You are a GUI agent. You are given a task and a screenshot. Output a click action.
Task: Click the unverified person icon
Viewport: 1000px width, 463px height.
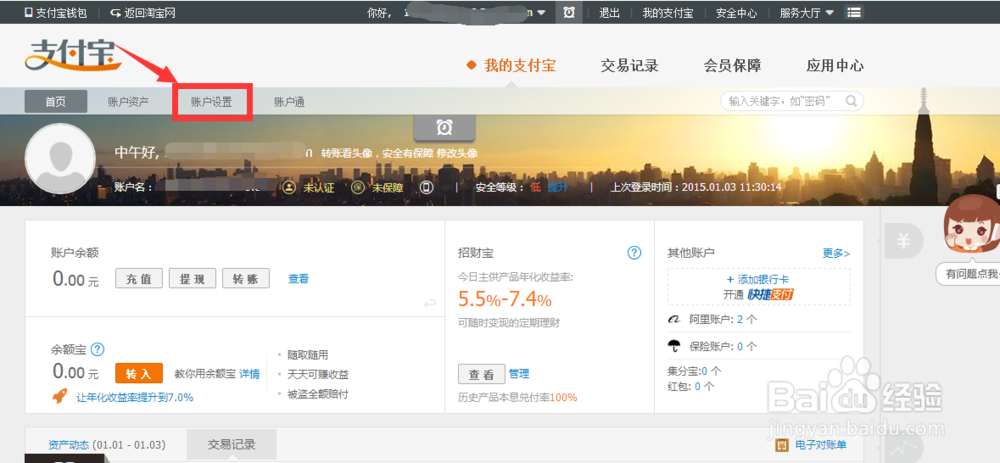[289, 187]
